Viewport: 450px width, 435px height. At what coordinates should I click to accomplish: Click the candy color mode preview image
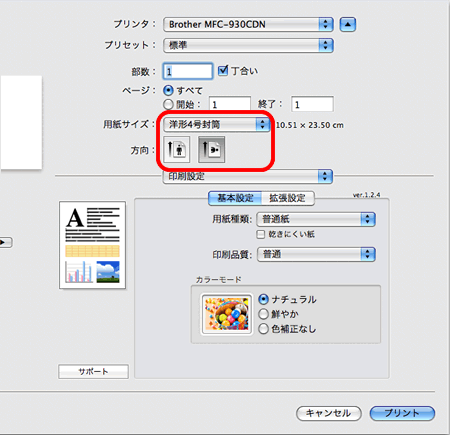(227, 314)
